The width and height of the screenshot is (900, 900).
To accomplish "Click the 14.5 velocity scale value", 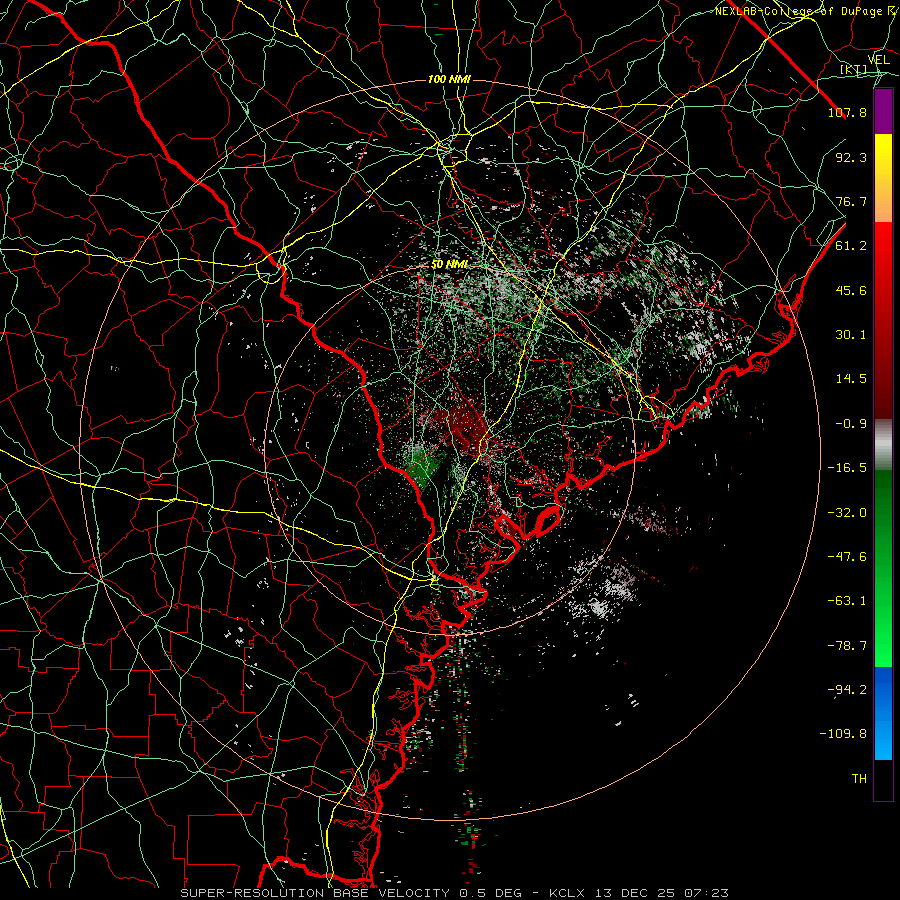I will coord(851,379).
